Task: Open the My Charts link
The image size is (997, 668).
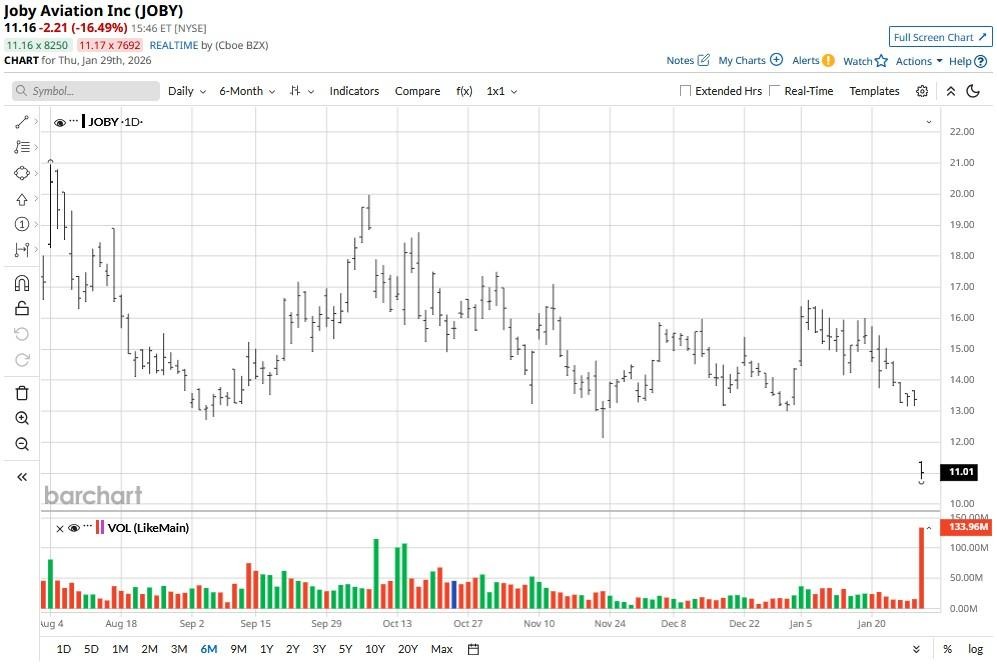Action: pos(741,60)
